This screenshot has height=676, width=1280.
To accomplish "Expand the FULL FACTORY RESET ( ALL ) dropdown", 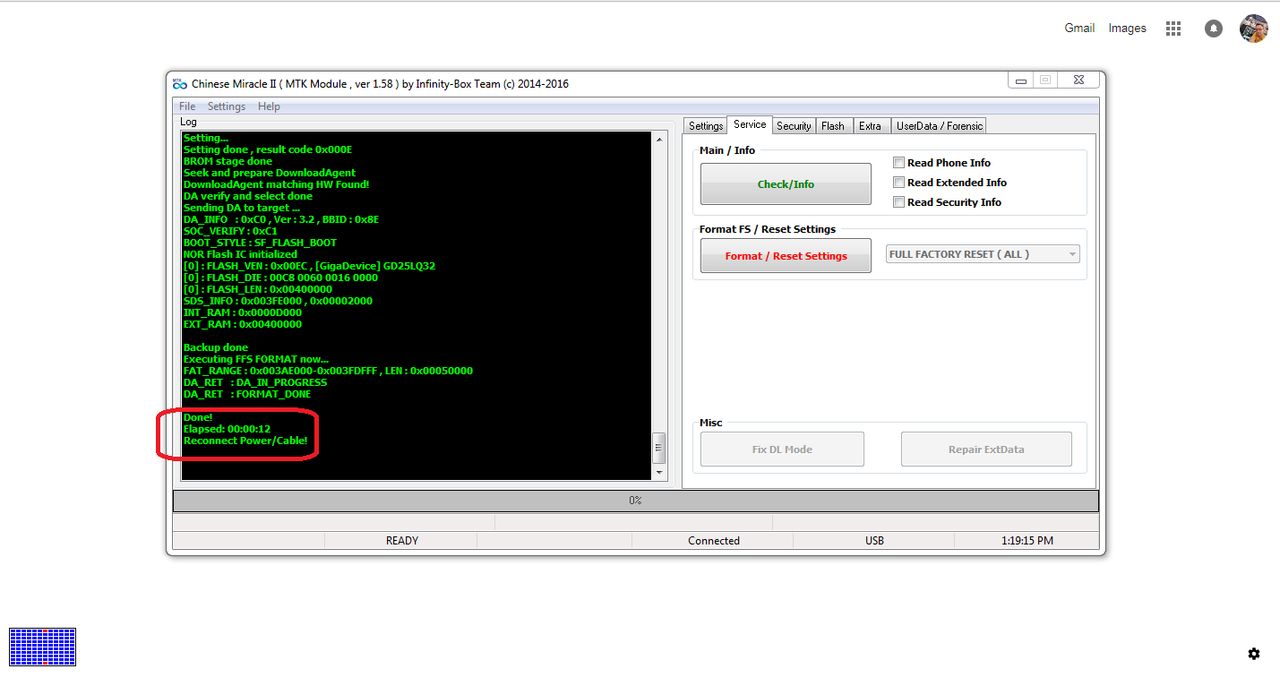I will click(983, 254).
